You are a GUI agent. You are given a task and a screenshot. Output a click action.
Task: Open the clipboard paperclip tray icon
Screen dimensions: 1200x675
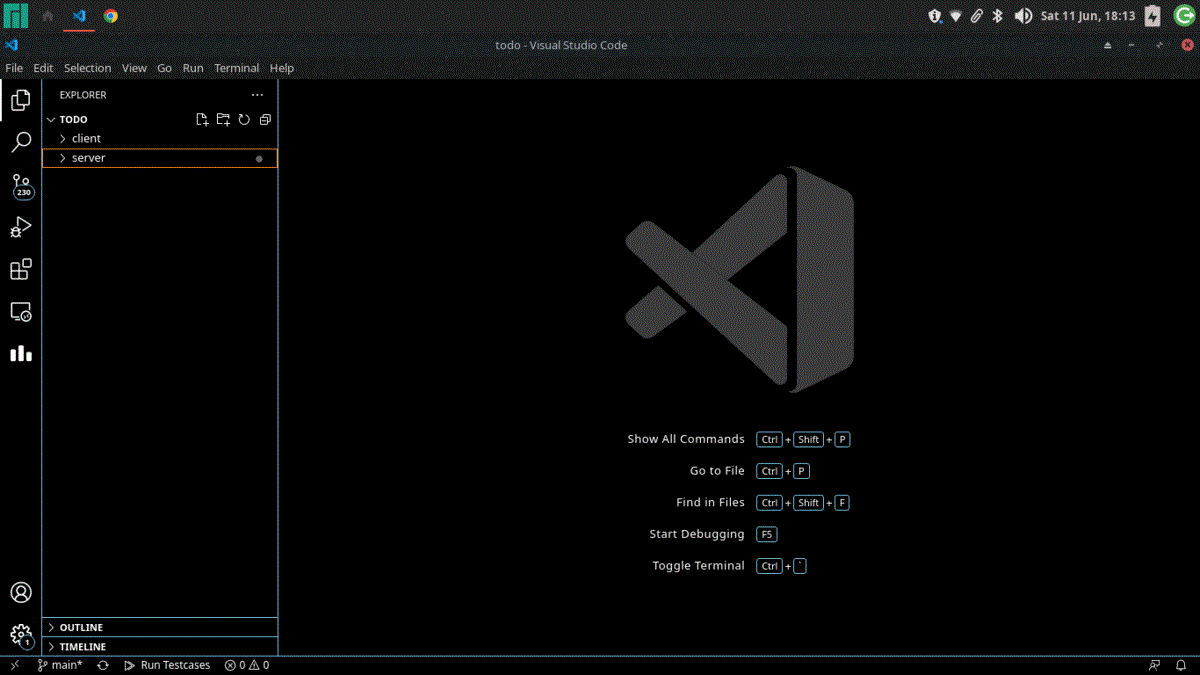pyautogui.click(x=977, y=16)
